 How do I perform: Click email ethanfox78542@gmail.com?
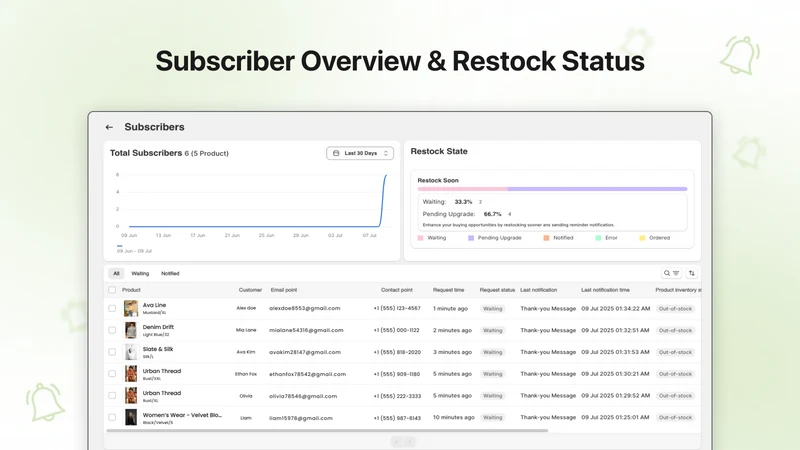pyautogui.click(x=308, y=374)
